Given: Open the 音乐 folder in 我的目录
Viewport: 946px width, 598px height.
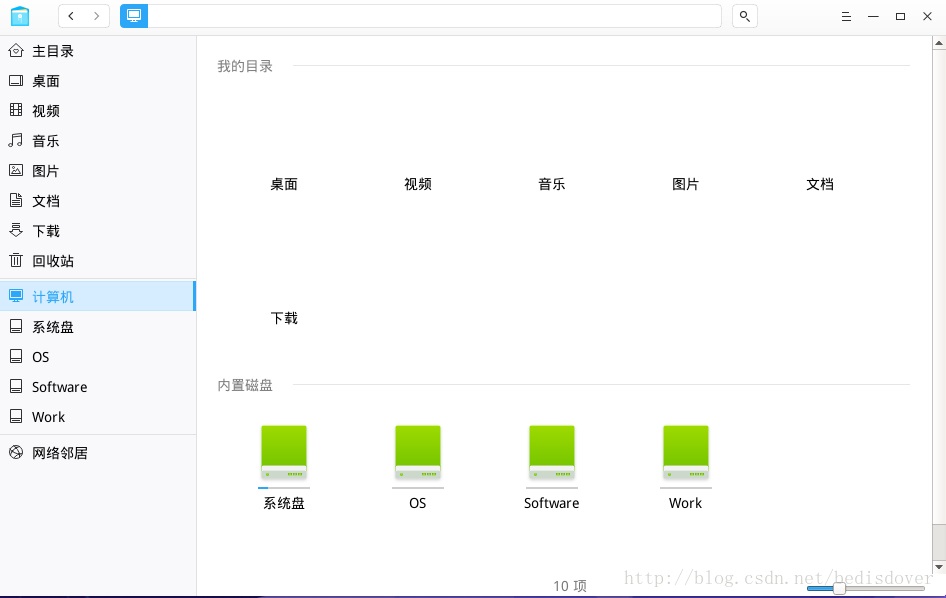Looking at the screenshot, I should 552,150.
